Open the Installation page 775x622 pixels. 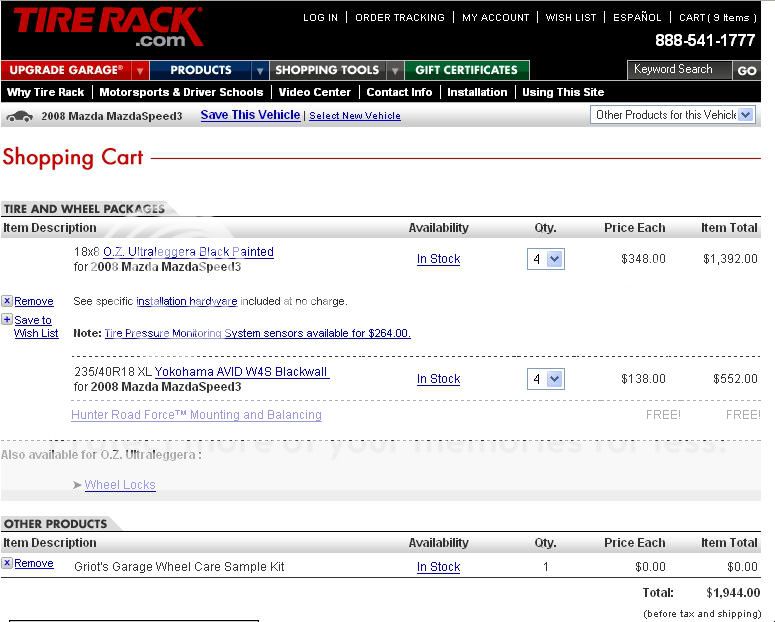(x=477, y=92)
